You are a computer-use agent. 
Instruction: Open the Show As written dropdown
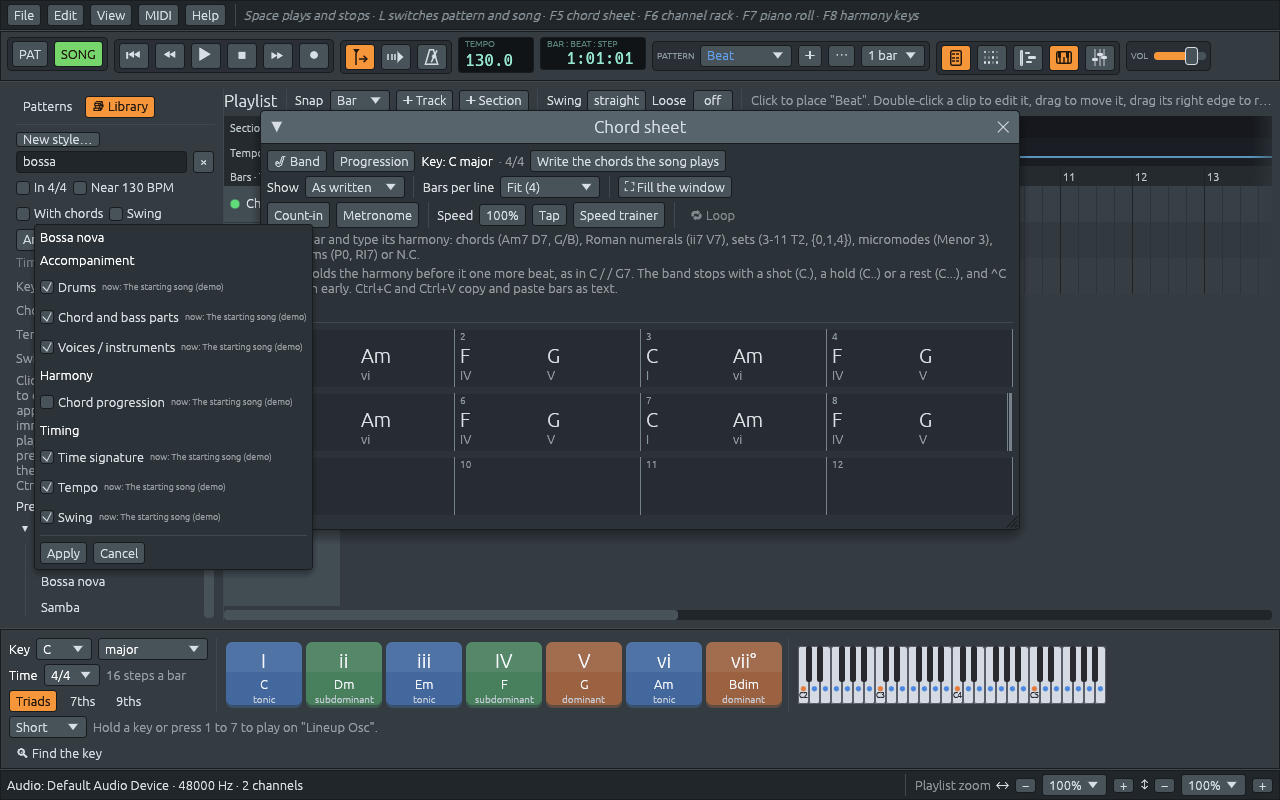point(354,187)
